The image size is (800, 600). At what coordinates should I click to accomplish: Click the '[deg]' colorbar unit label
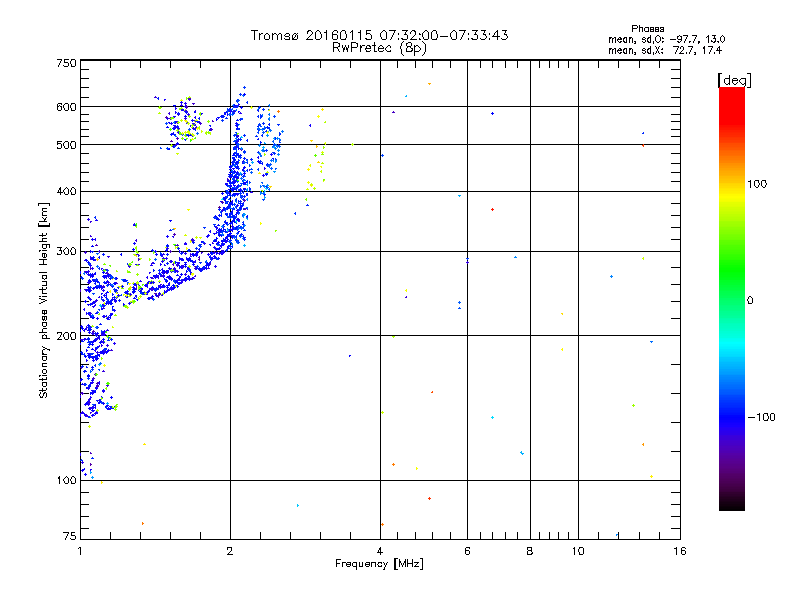coord(734,80)
